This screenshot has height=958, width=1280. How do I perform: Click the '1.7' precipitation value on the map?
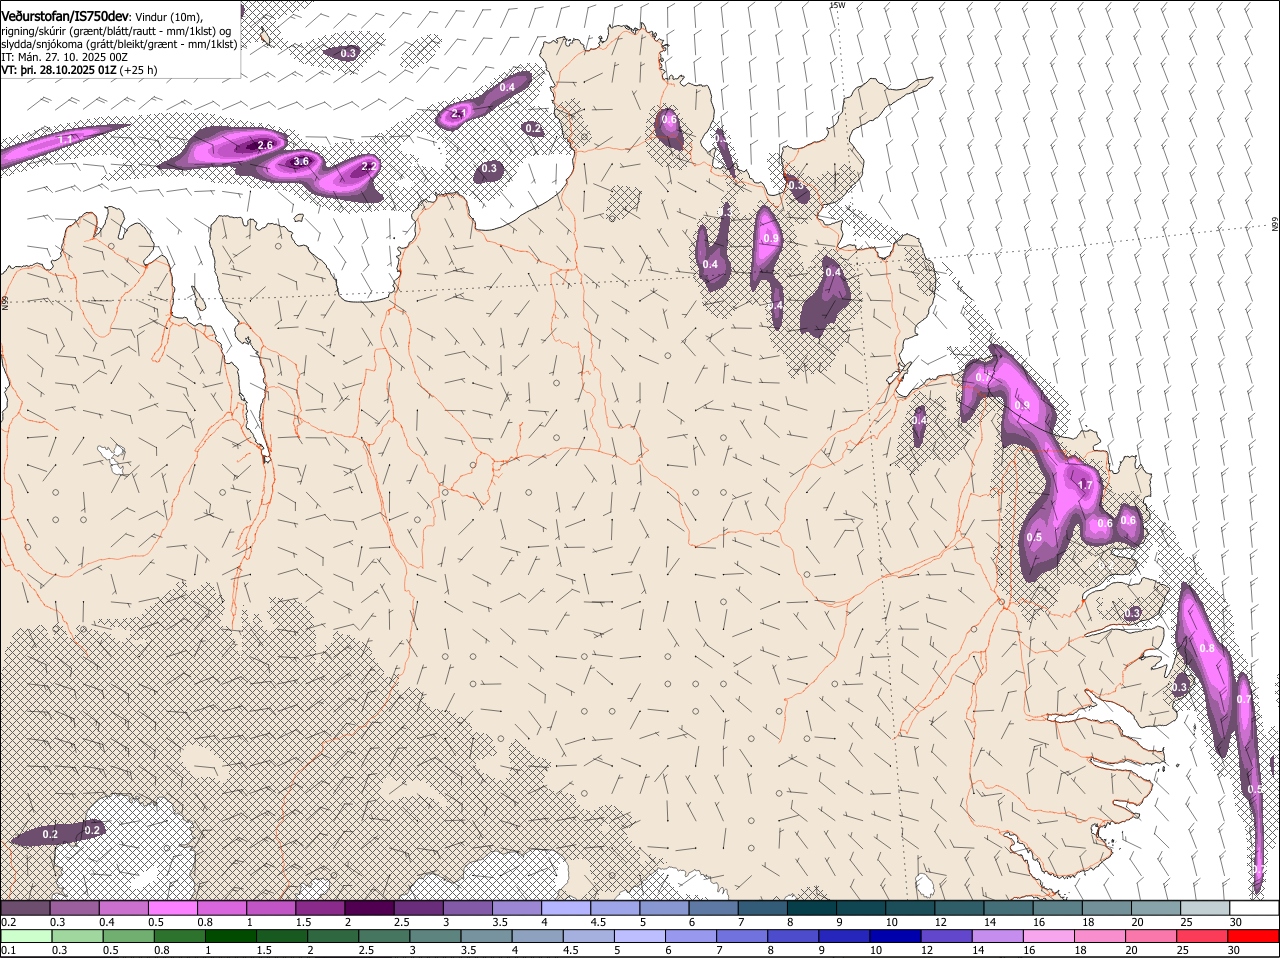tap(1085, 485)
